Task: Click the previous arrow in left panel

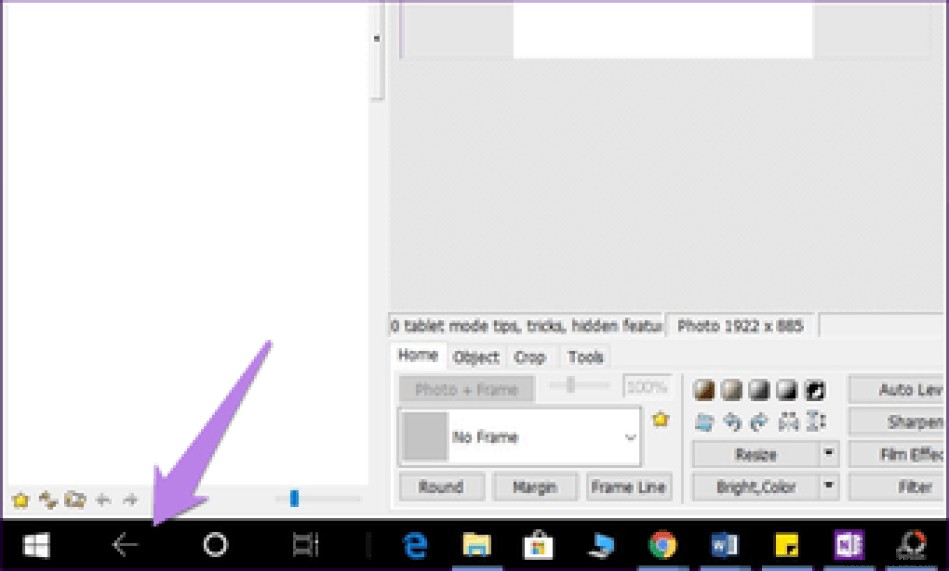Action: (103, 500)
